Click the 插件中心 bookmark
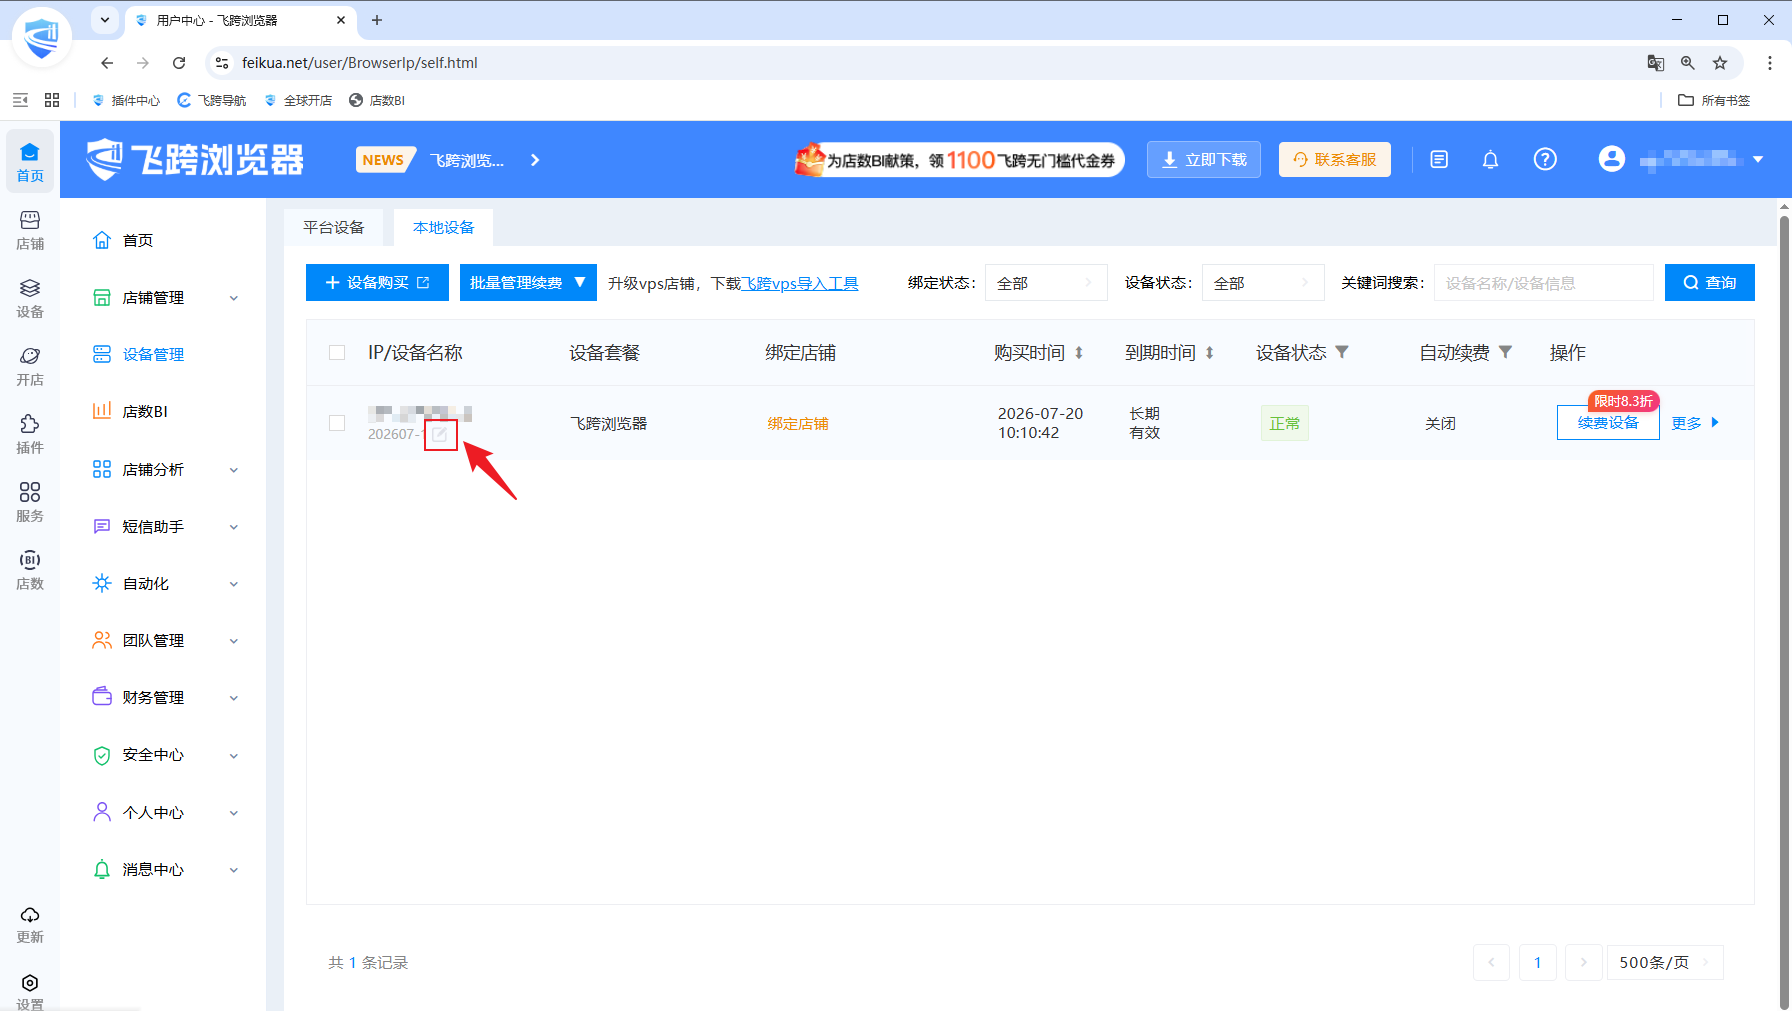Viewport: 1792px width, 1011px height. 126,100
